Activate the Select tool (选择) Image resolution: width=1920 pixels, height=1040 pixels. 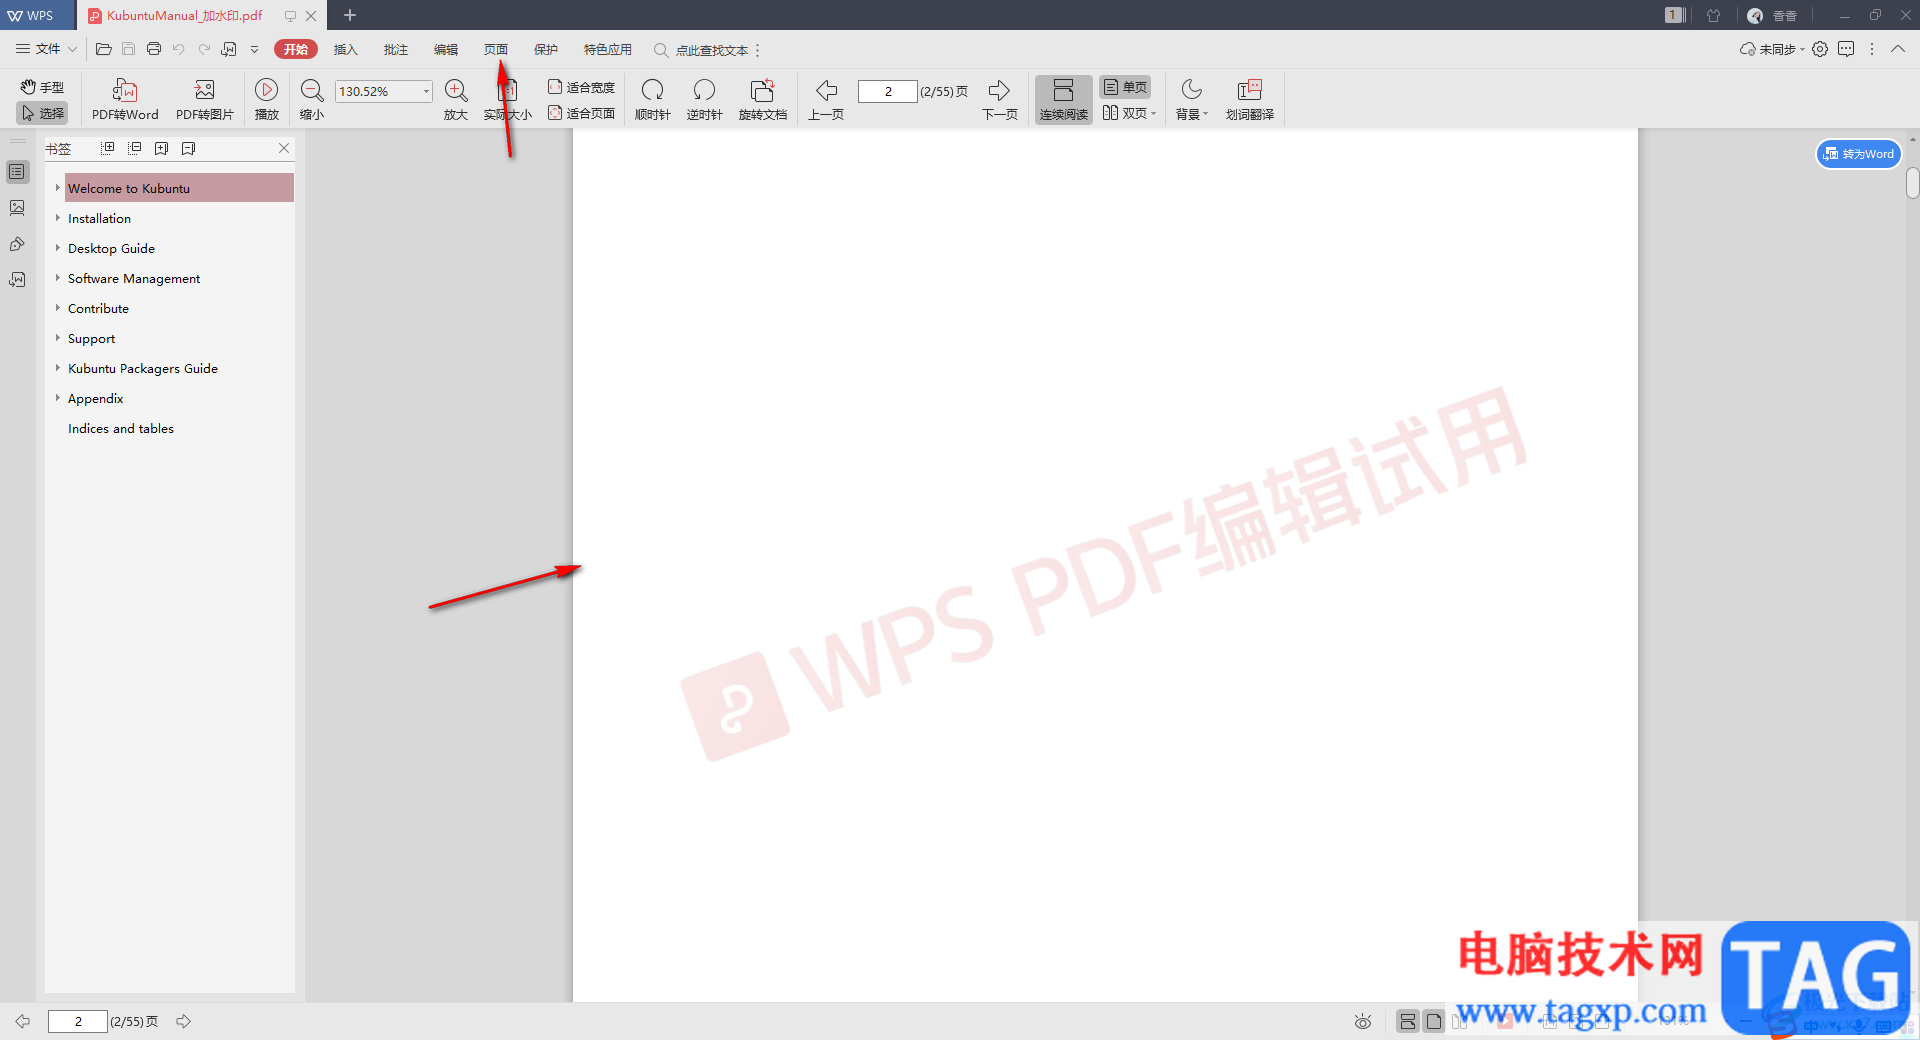pyautogui.click(x=43, y=113)
